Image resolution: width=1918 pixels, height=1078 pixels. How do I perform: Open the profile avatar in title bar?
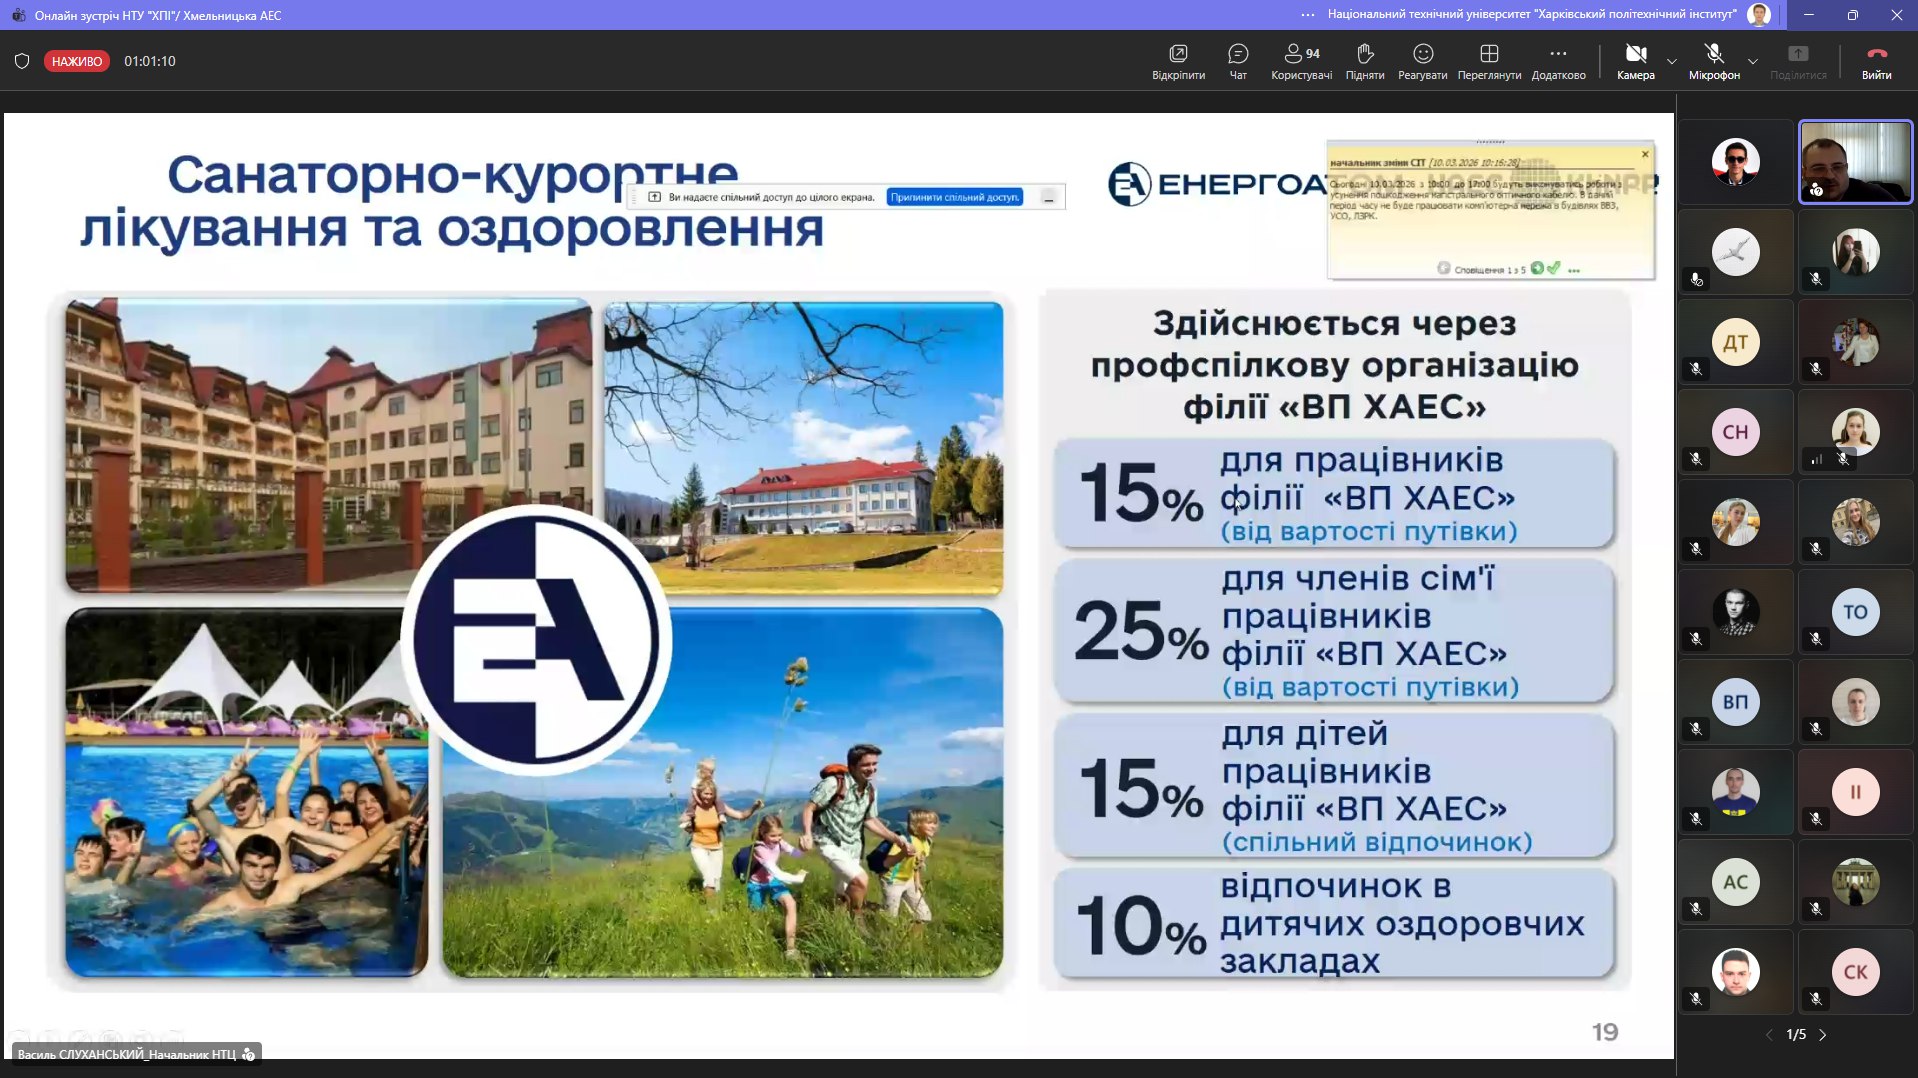[1759, 15]
